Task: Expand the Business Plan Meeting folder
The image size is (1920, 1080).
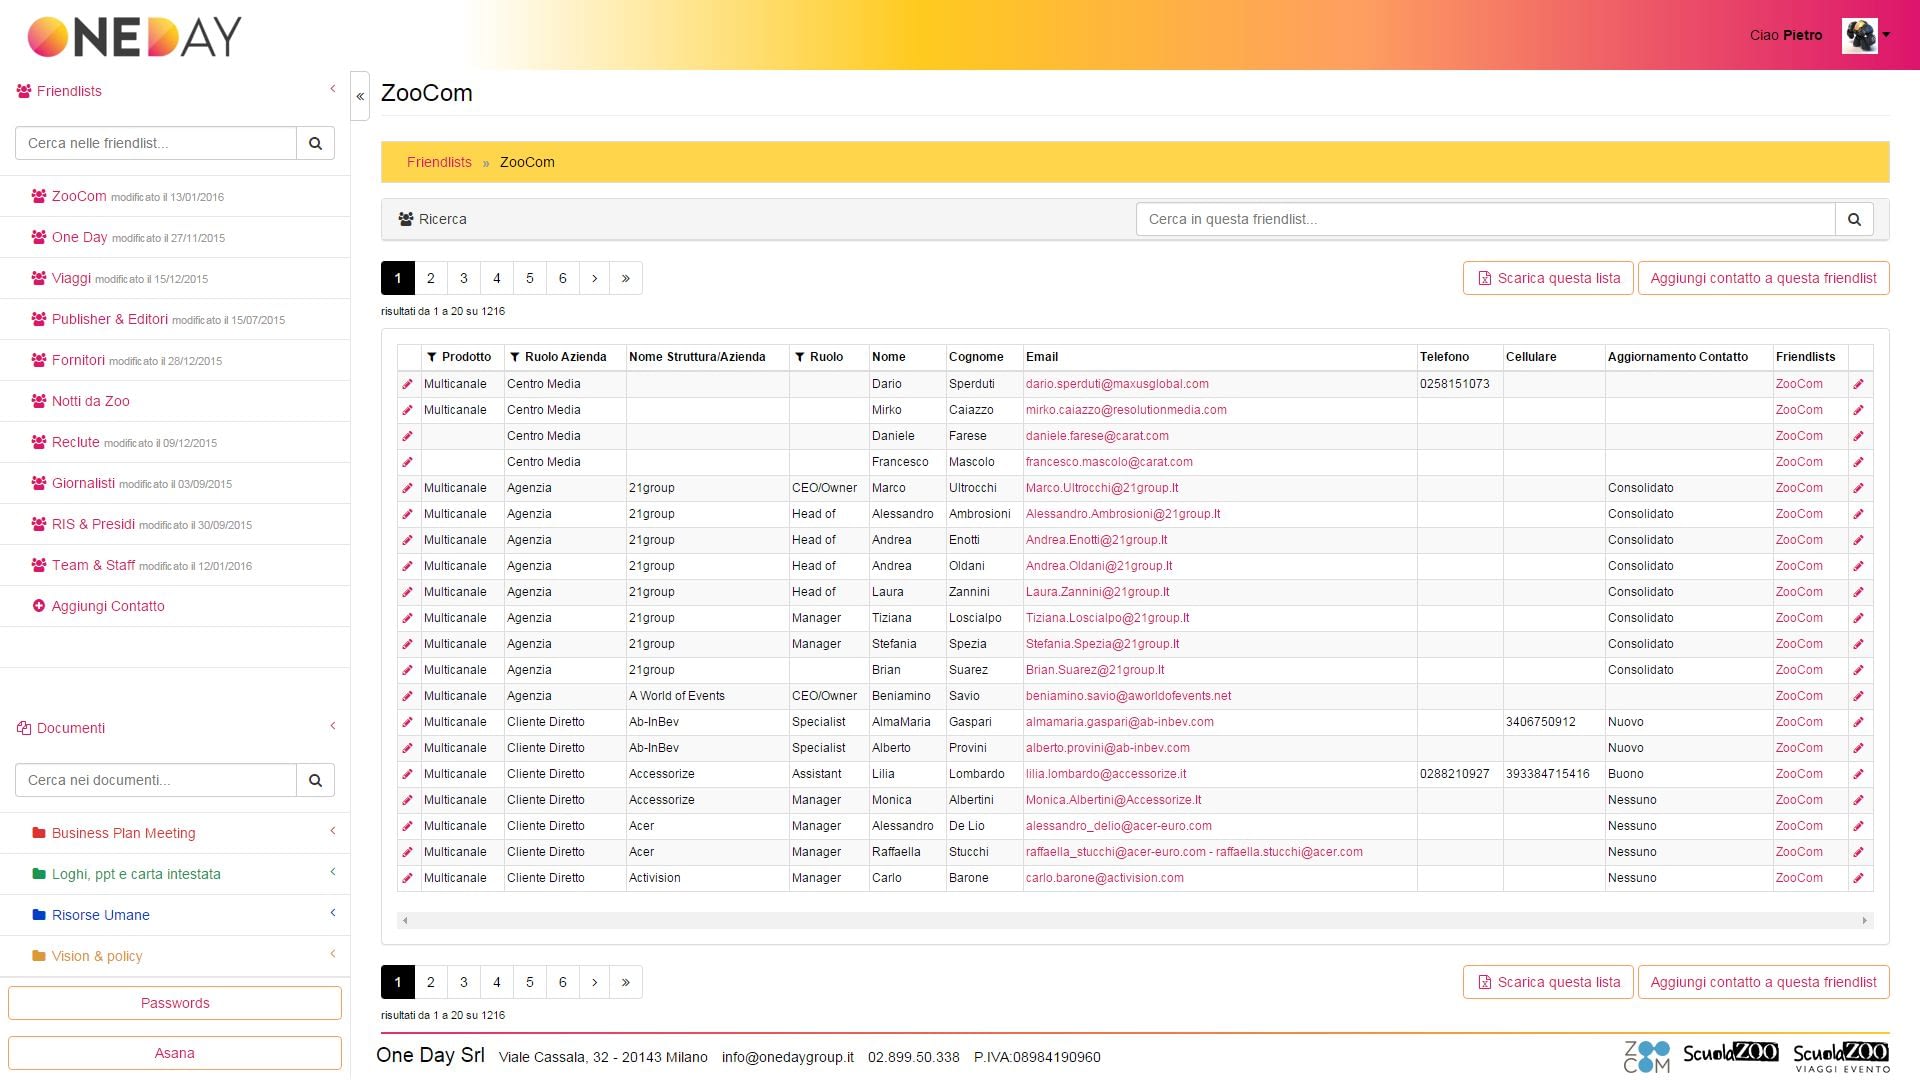Action: (333, 831)
